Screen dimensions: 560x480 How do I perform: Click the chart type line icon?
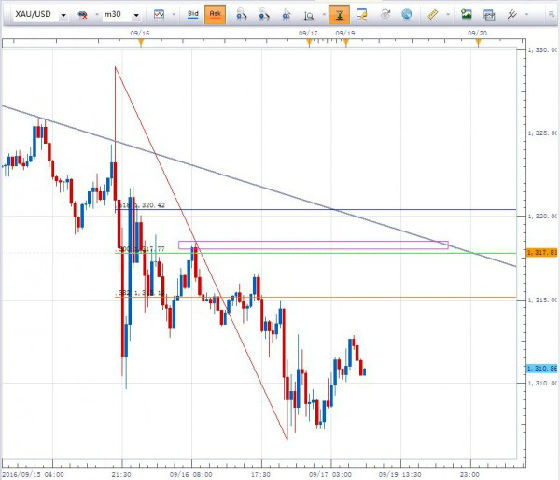pos(159,14)
